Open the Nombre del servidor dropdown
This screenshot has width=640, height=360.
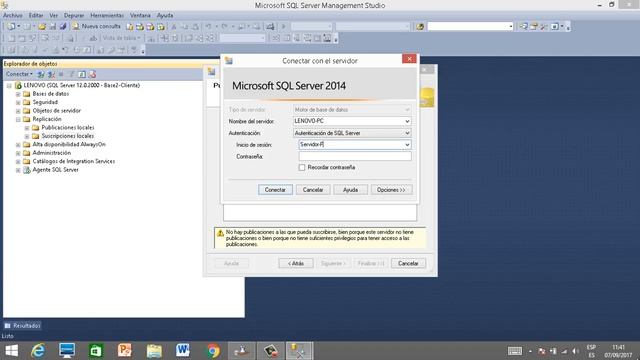pyautogui.click(x=407, y=121)
